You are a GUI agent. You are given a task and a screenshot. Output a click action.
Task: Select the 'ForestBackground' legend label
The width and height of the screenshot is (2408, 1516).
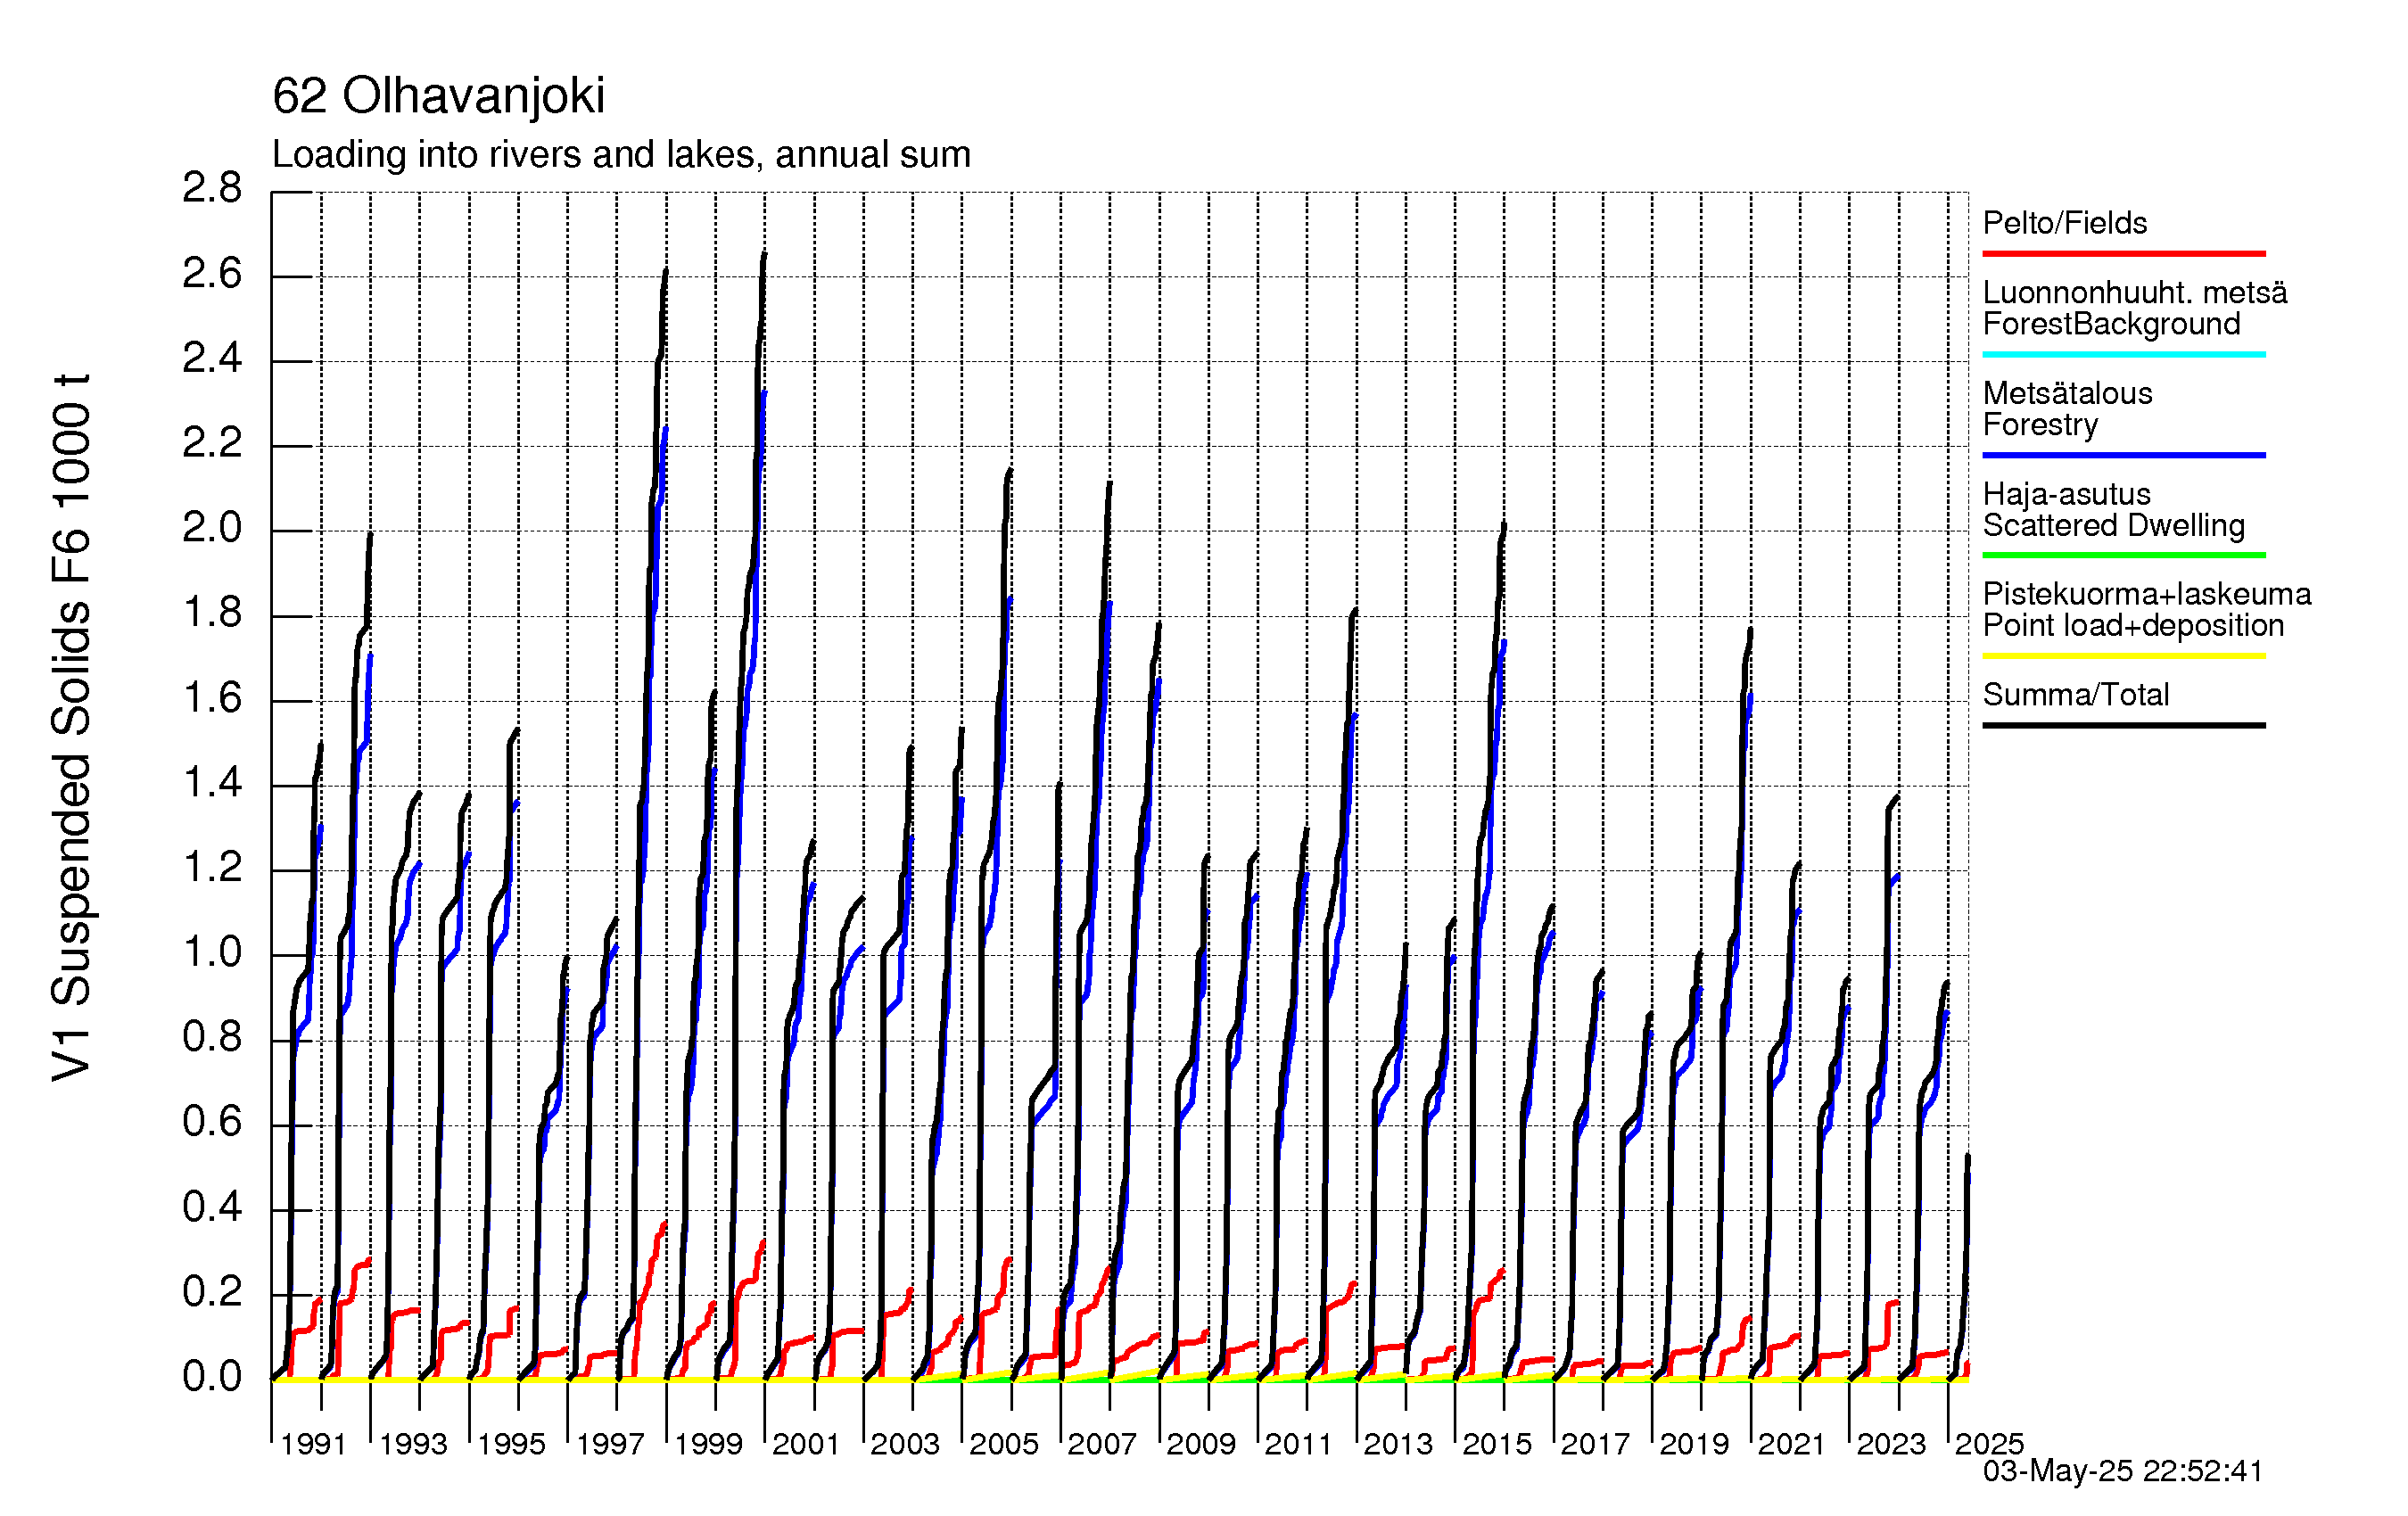[x=2111, y=324]
